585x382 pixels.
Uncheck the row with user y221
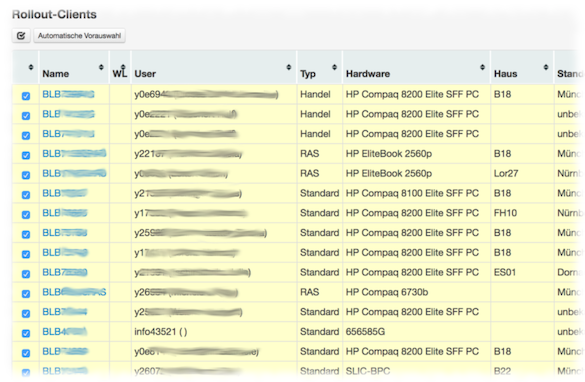pos(26,155)
